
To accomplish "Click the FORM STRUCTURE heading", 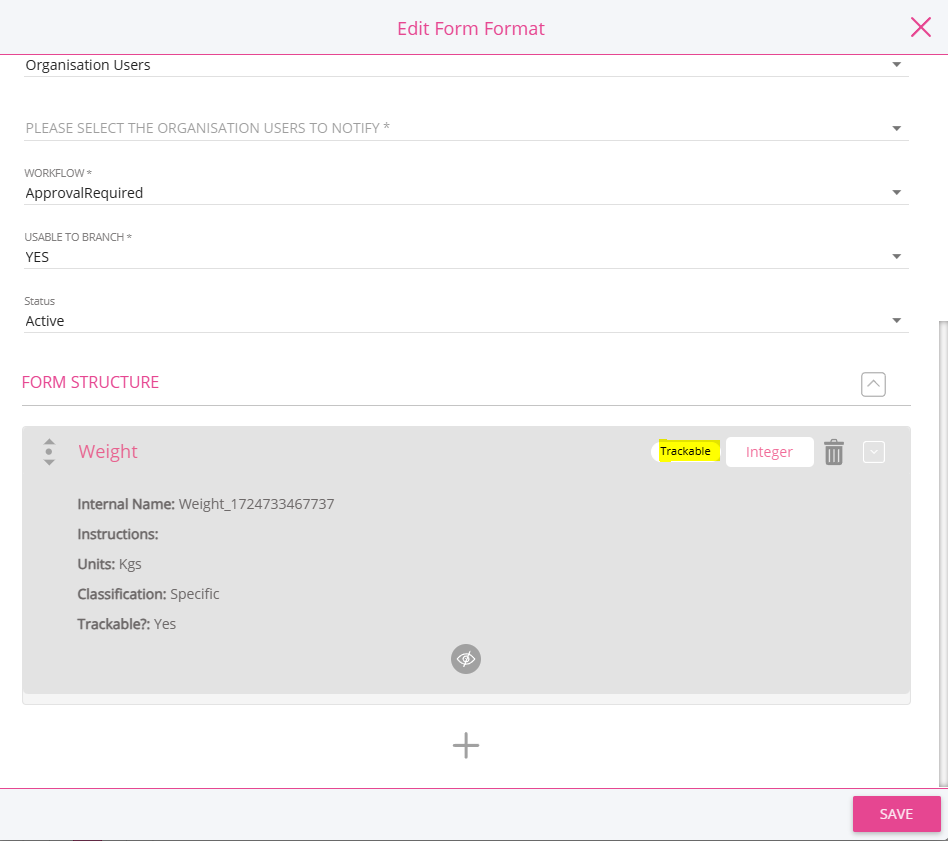I will point(90,382).
